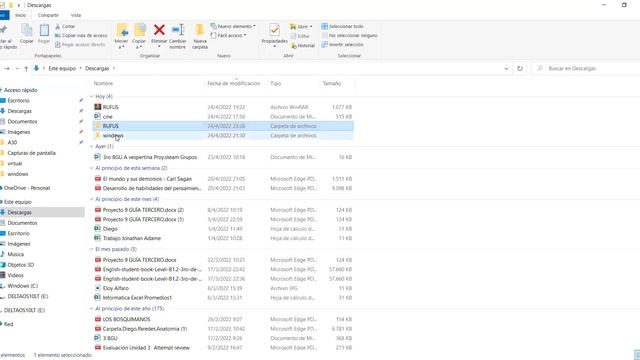
Task: Click Pegar acceso directo
Action: (x=80, y=44)
